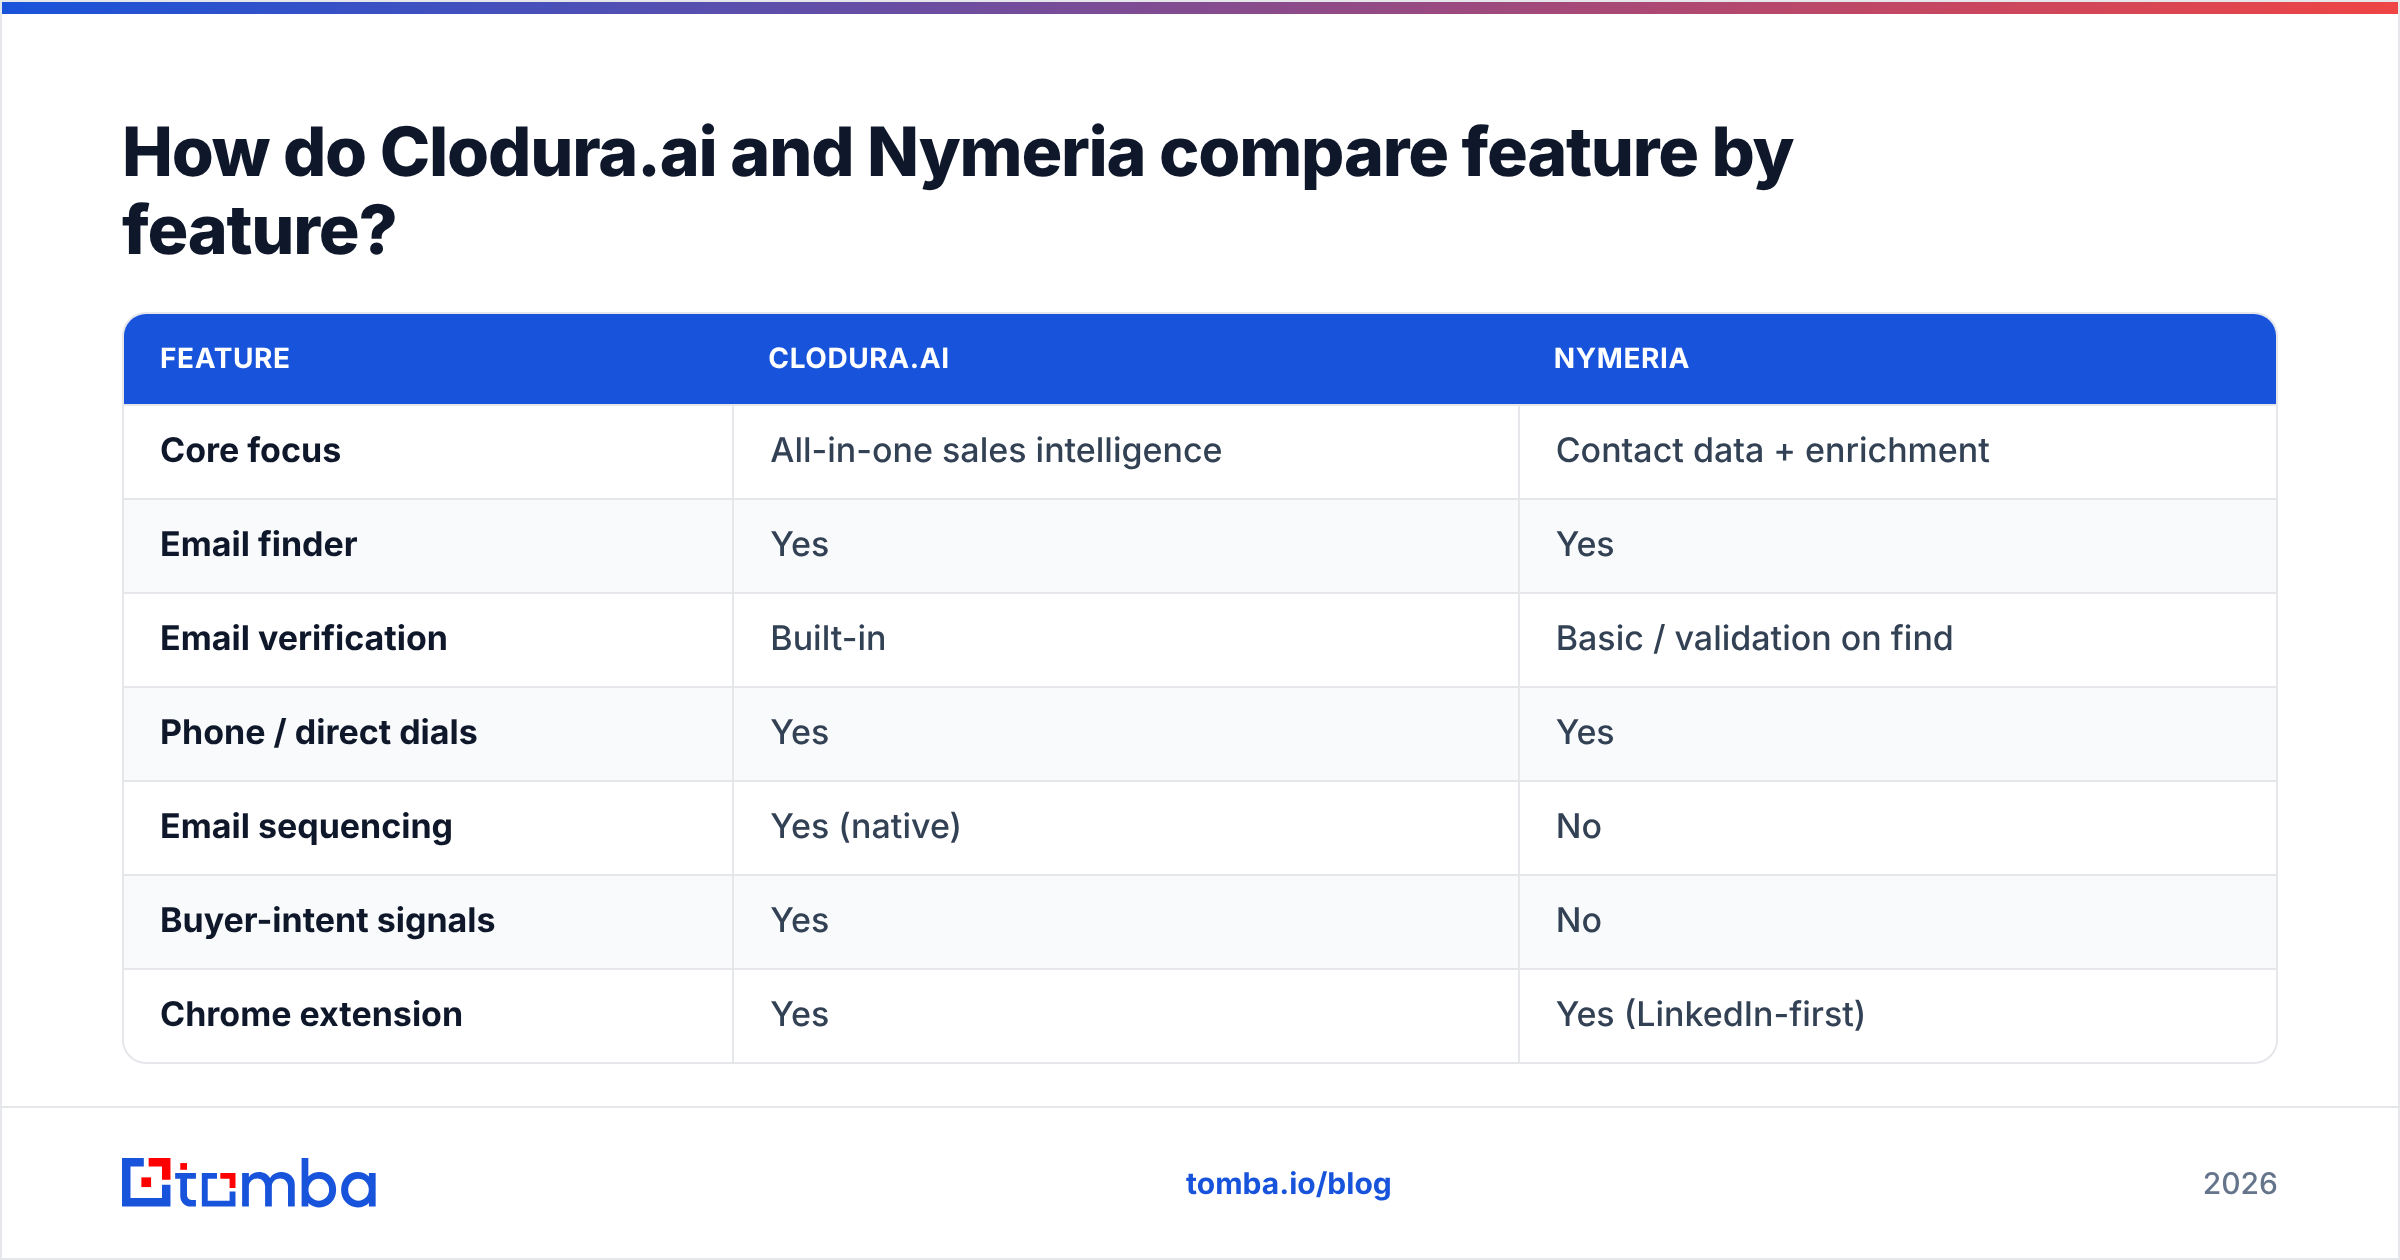Screen dimensions: 2400x1260
Task: Click the heading about Clodura.ai and Nymeria
Action: (957, 191)
